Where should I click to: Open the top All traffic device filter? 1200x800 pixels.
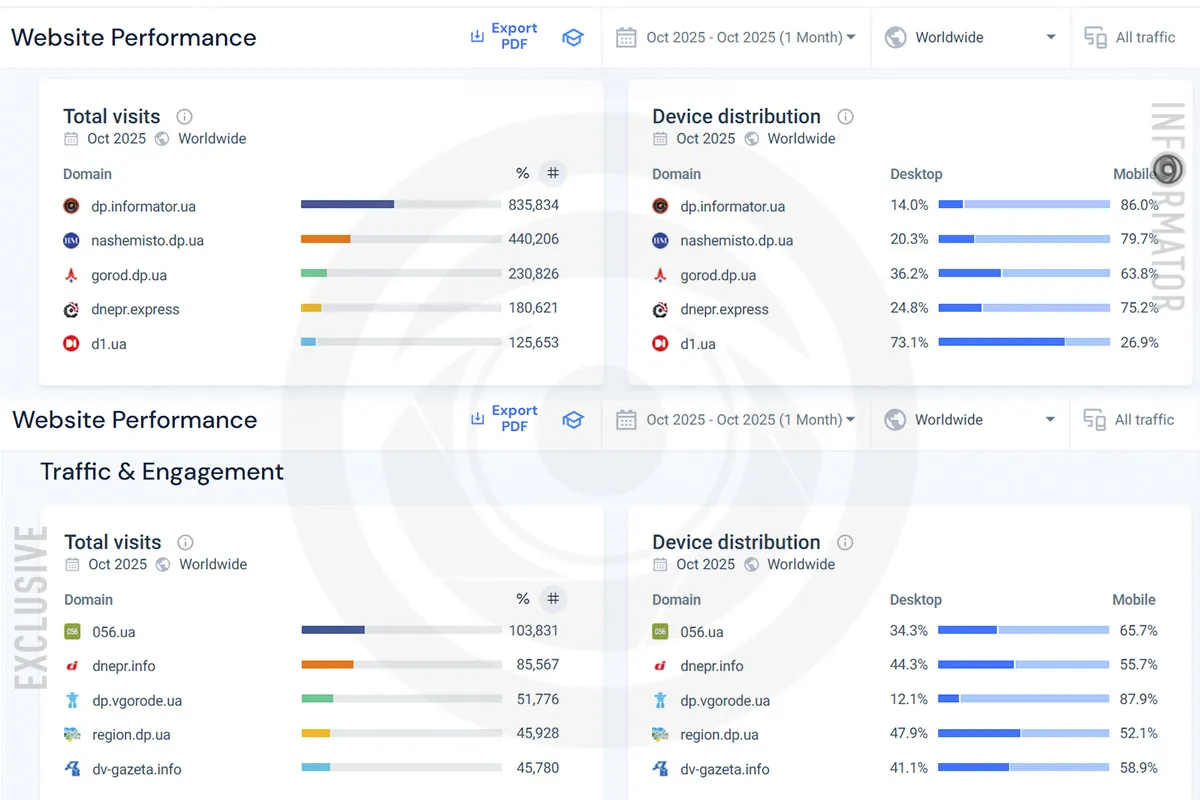[1130, 38]
